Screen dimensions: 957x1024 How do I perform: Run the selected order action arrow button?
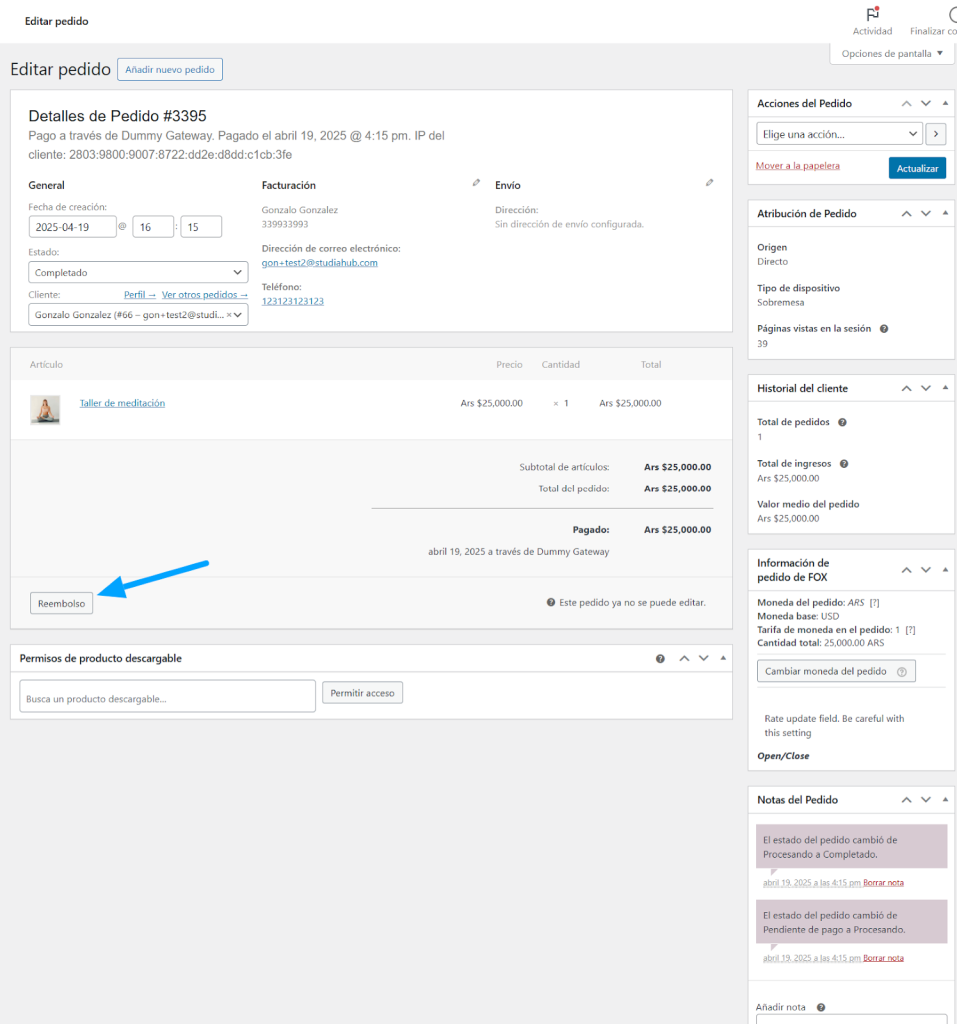coord(936,134)
